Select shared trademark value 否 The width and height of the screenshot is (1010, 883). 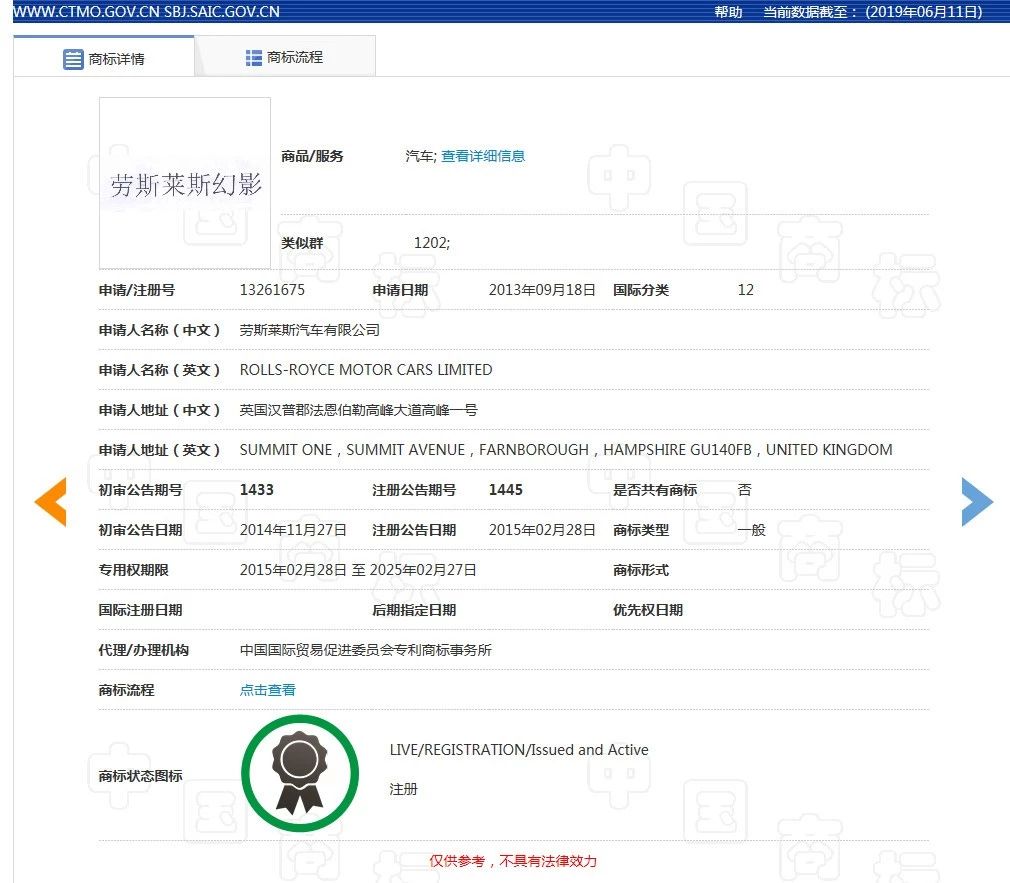745,489
